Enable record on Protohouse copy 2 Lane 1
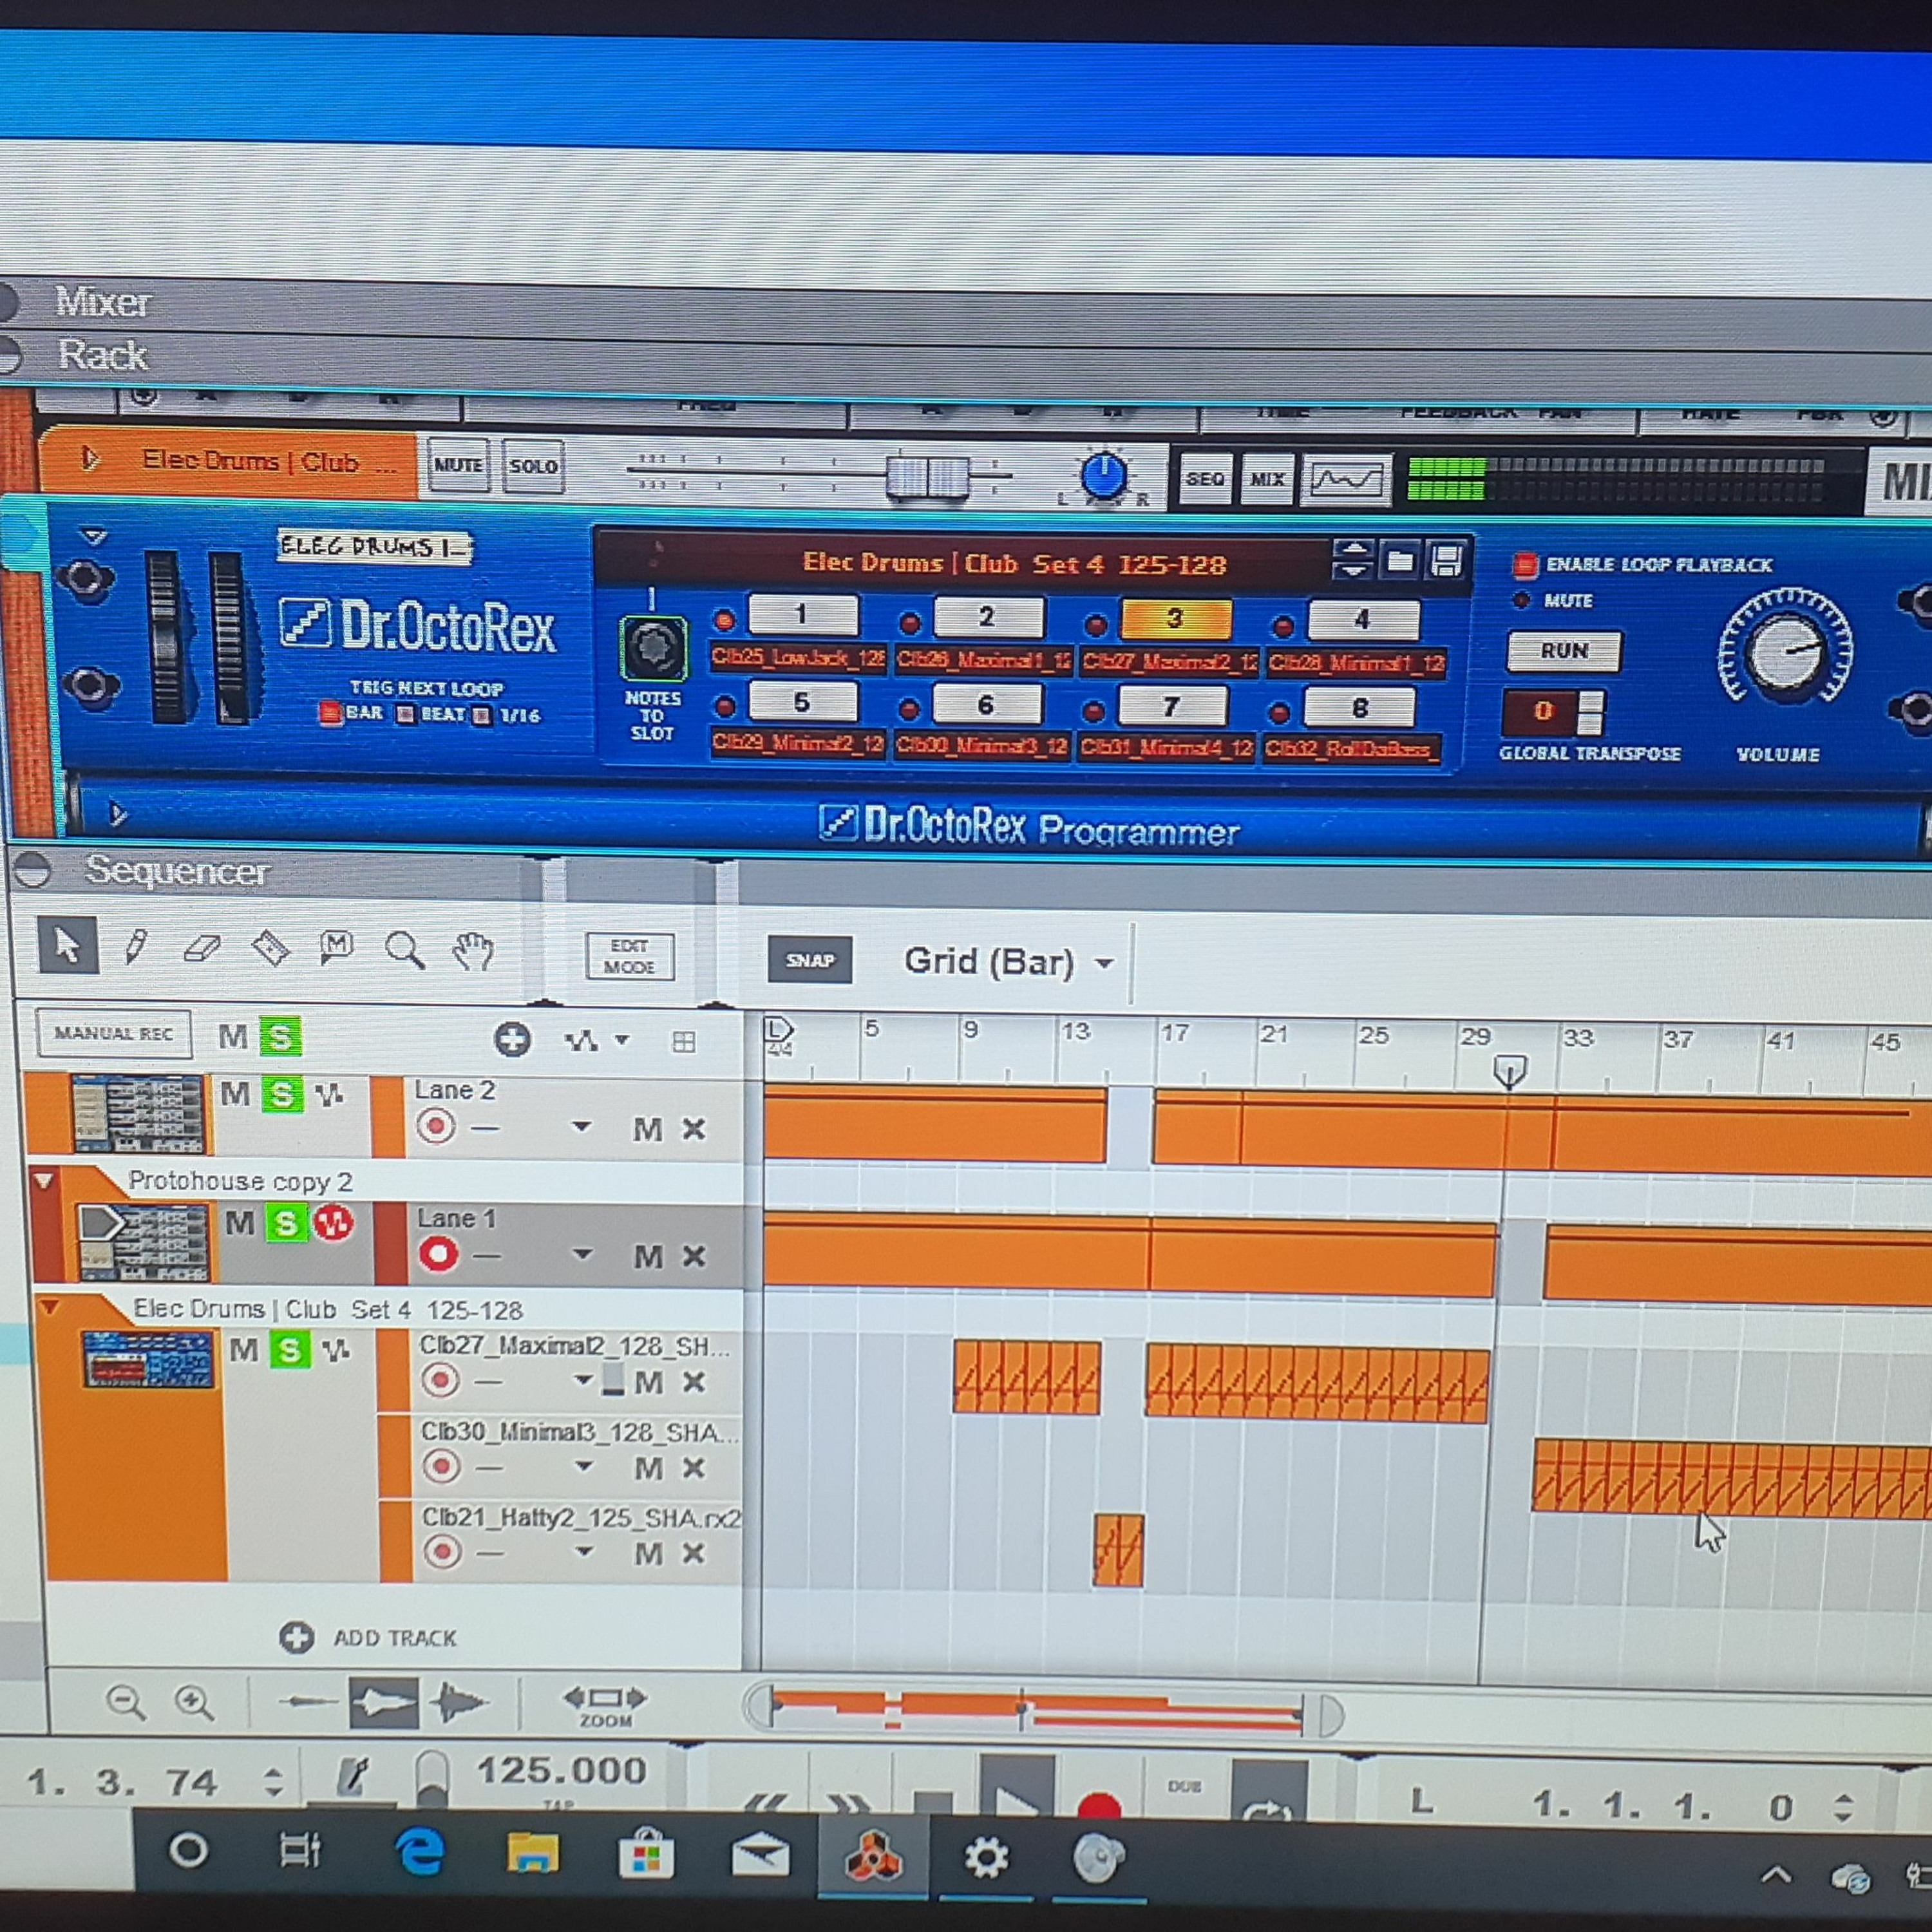The width and height of the screenshot is (1932, 1932). [438, 1254]
